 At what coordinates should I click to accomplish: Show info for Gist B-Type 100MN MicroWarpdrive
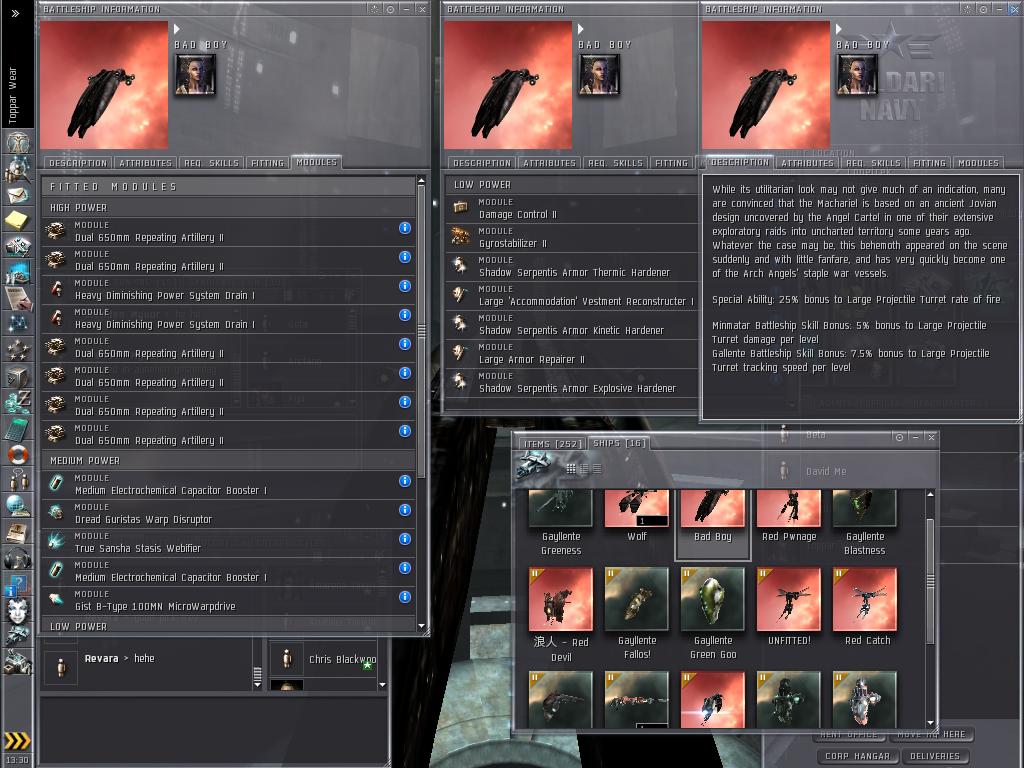(405, 597)
